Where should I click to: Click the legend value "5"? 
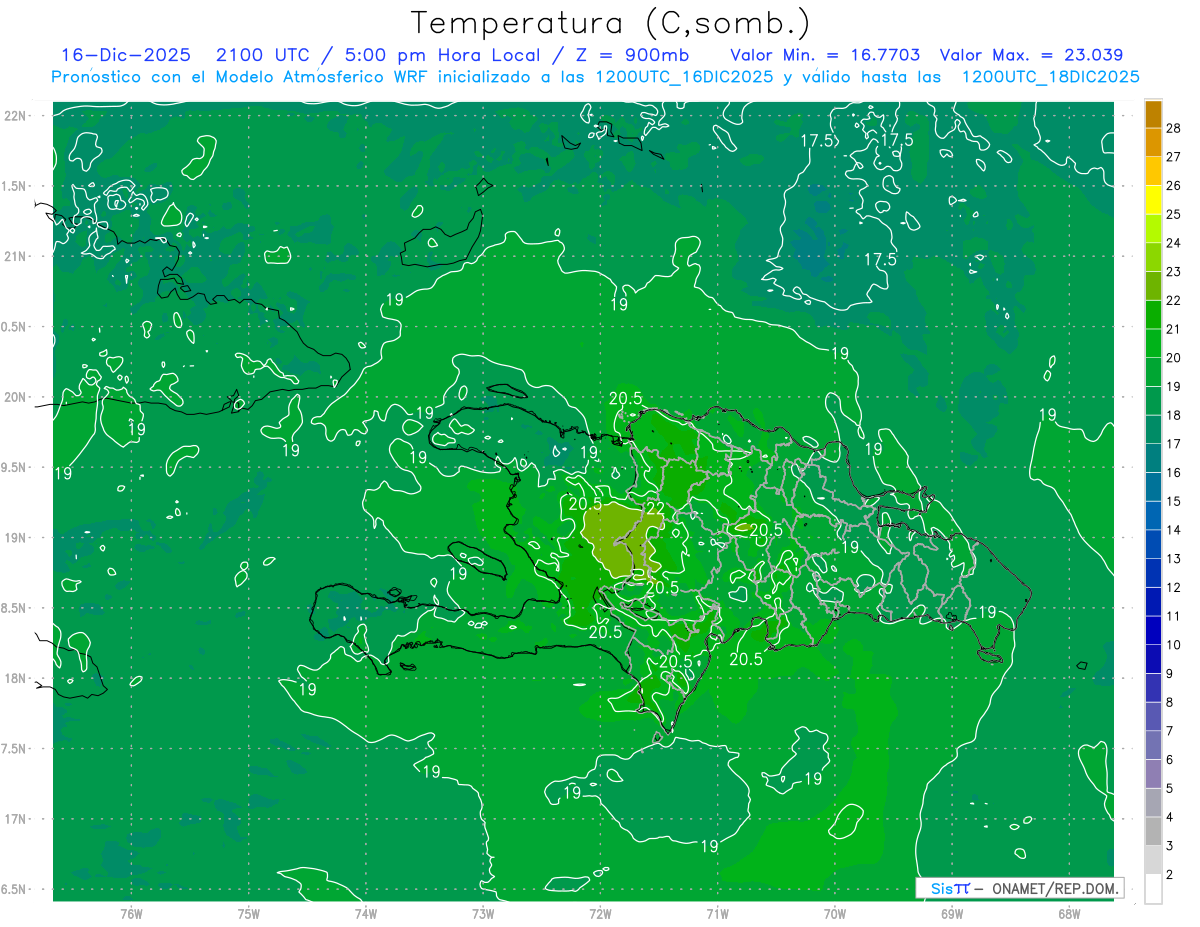[1171, 789]
